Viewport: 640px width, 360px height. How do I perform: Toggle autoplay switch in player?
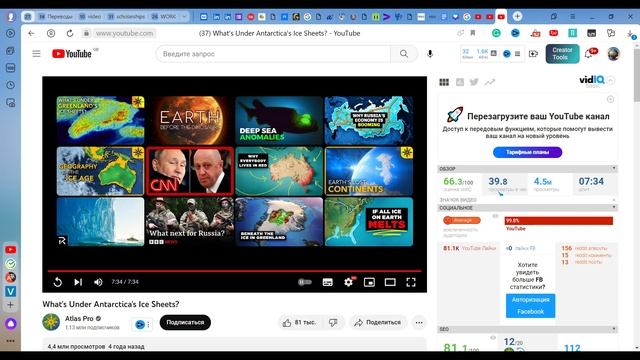coord(305,282)
